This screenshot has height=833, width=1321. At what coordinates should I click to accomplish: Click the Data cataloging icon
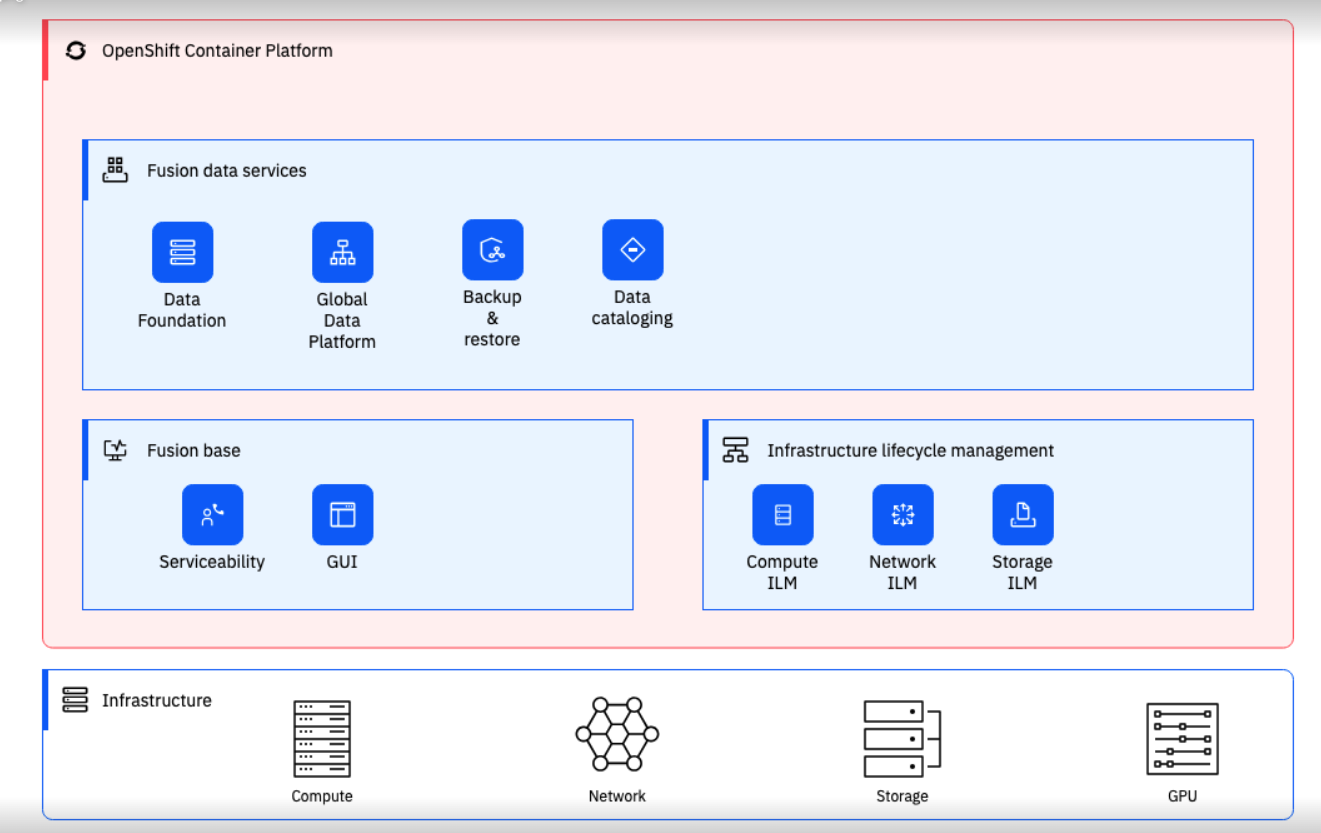point(632,250)
